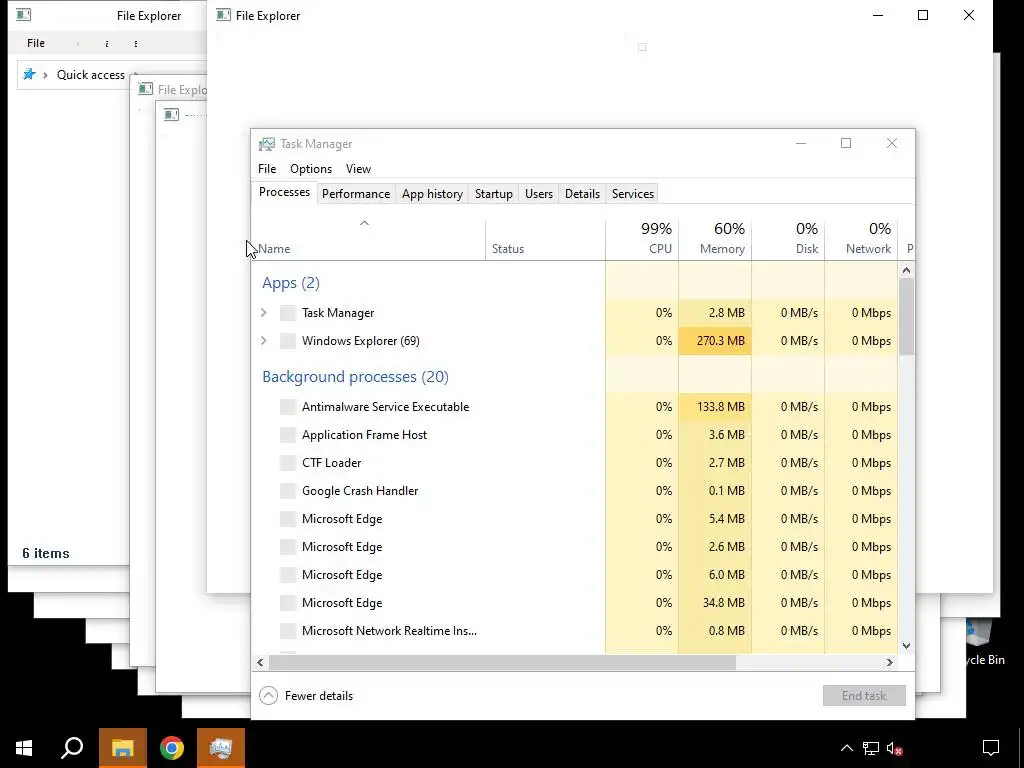Click vertical scrollbar down arrow
The width and height of the screenshot is (1024, 768).
click(906, 646)
